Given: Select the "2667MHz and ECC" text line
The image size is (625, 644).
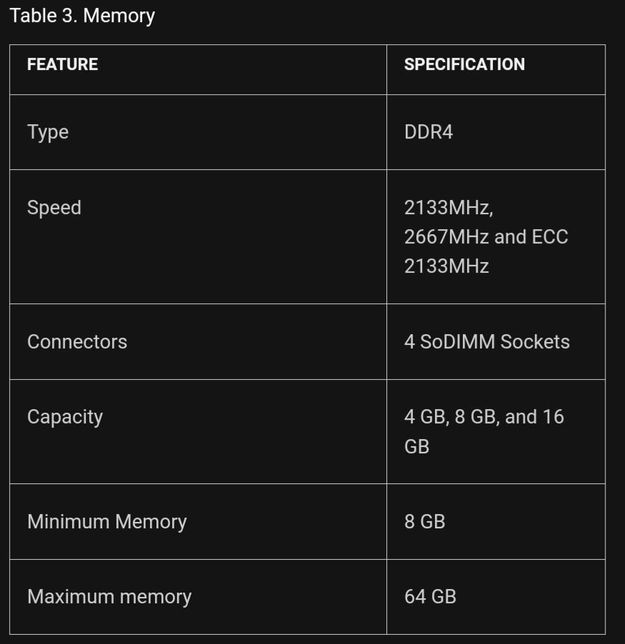Looking at the screenshot, I should pos(485,237).
